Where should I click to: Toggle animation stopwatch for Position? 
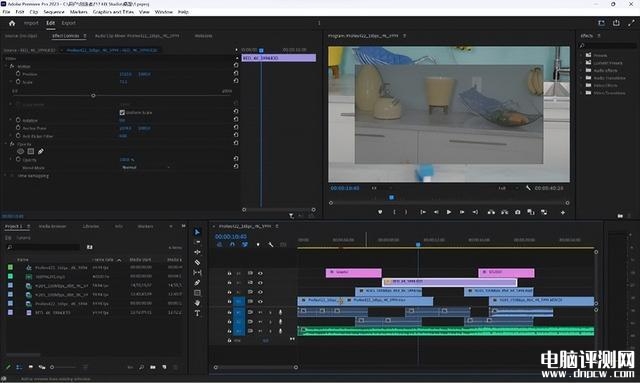pos(18,74)
